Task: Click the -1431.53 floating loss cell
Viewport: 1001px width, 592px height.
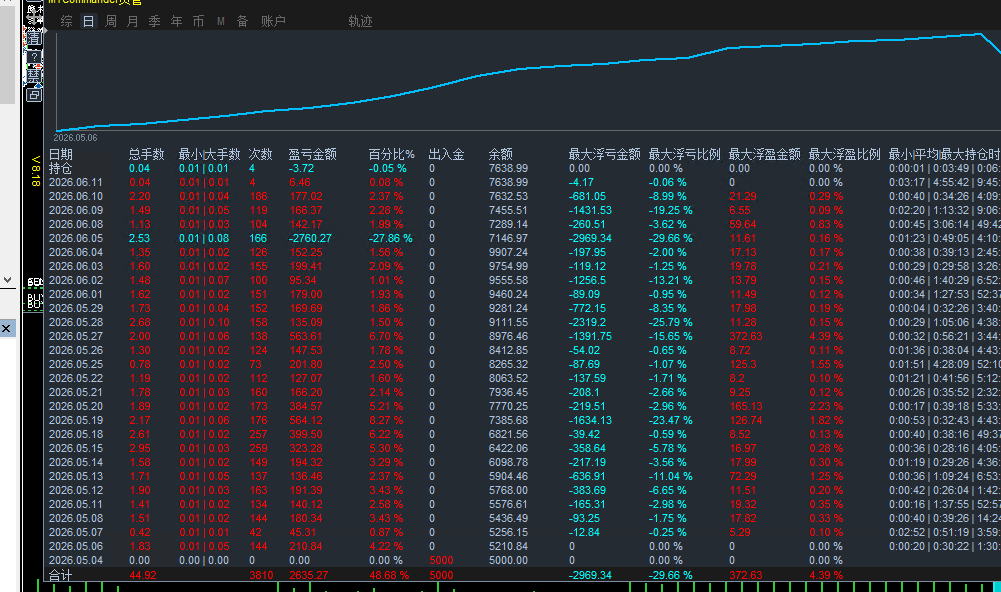Action: [590, 210]
